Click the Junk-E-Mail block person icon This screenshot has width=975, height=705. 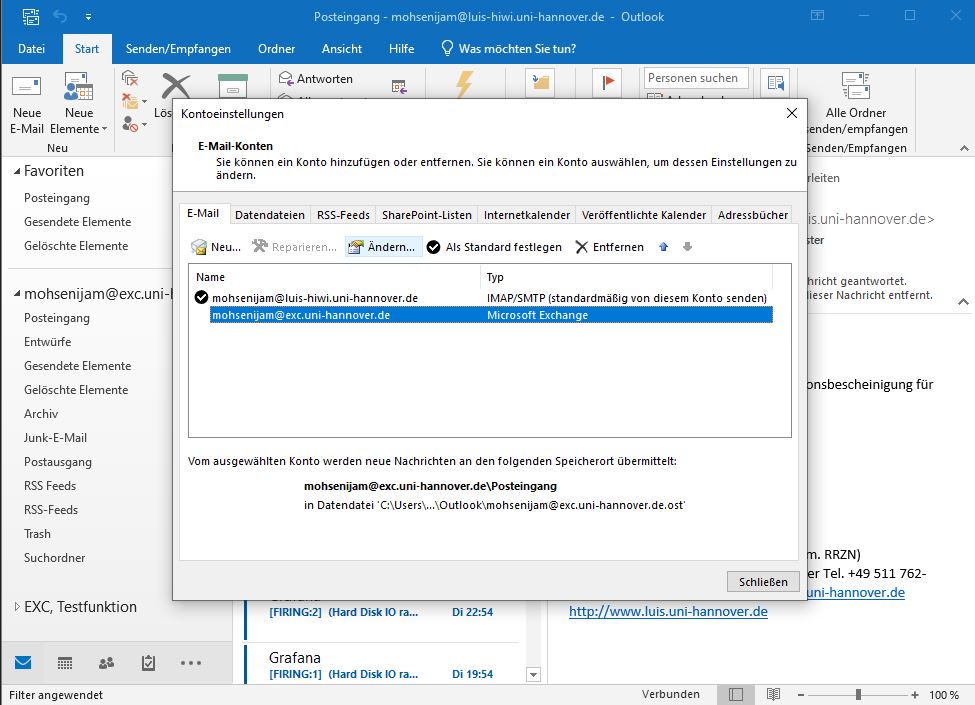[x=130, y=124]
